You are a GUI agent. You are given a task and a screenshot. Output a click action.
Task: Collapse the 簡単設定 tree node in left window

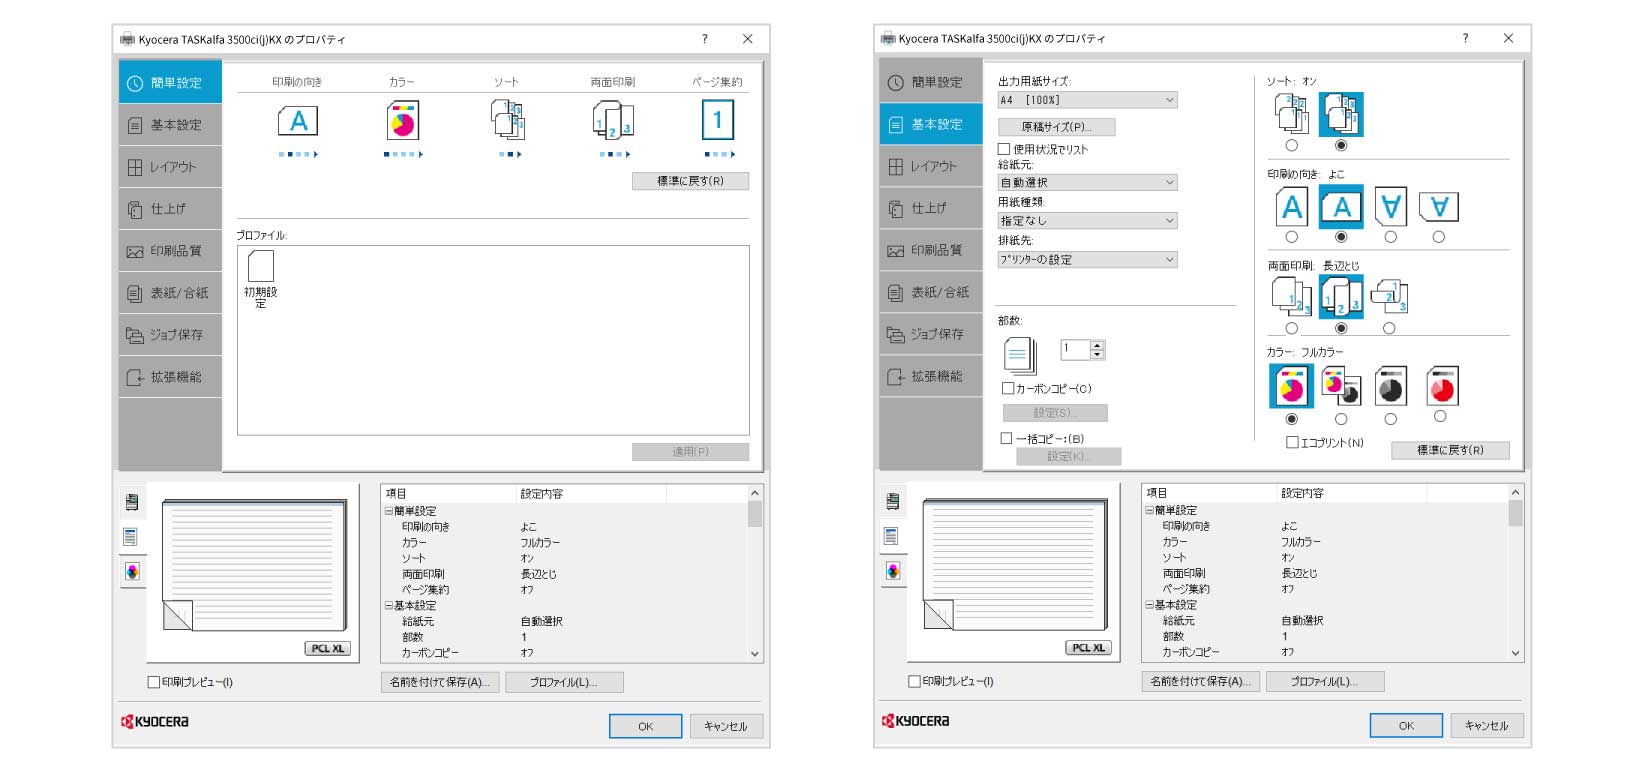[x=388, y=511]
